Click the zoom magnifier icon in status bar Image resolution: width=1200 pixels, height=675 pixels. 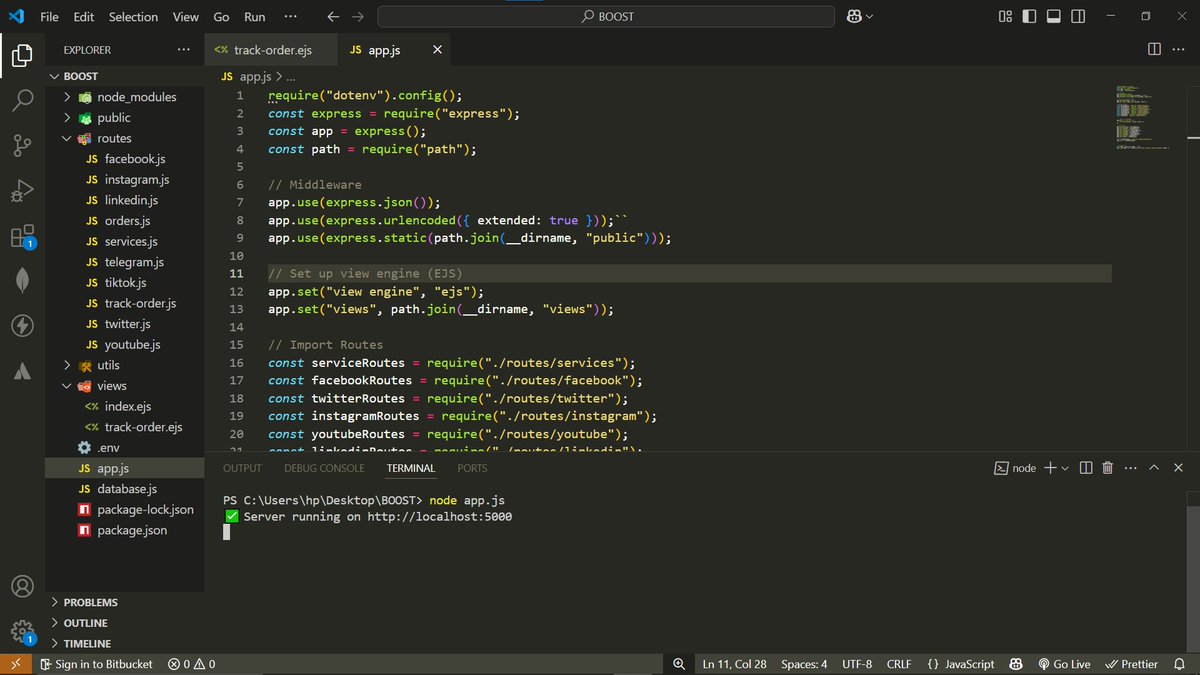coord(679,664)
